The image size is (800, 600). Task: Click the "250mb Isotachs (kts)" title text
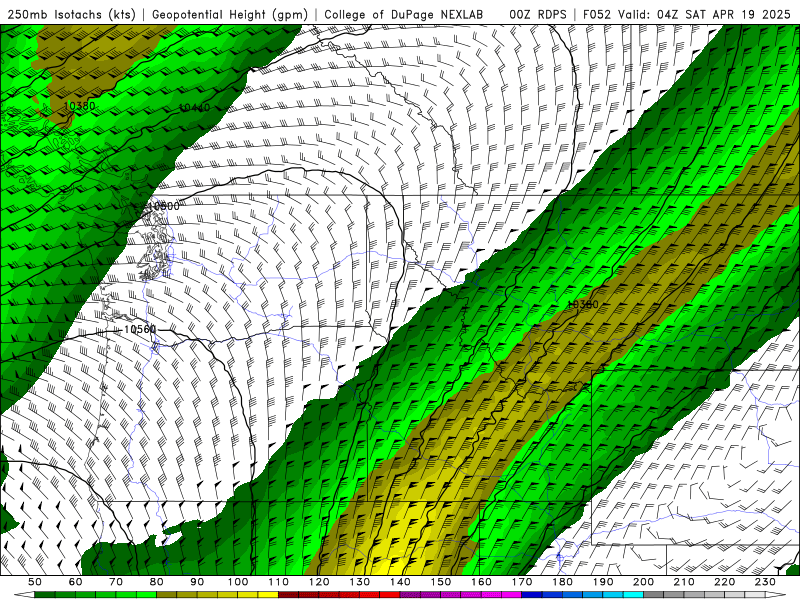click(x=71, y=14)
